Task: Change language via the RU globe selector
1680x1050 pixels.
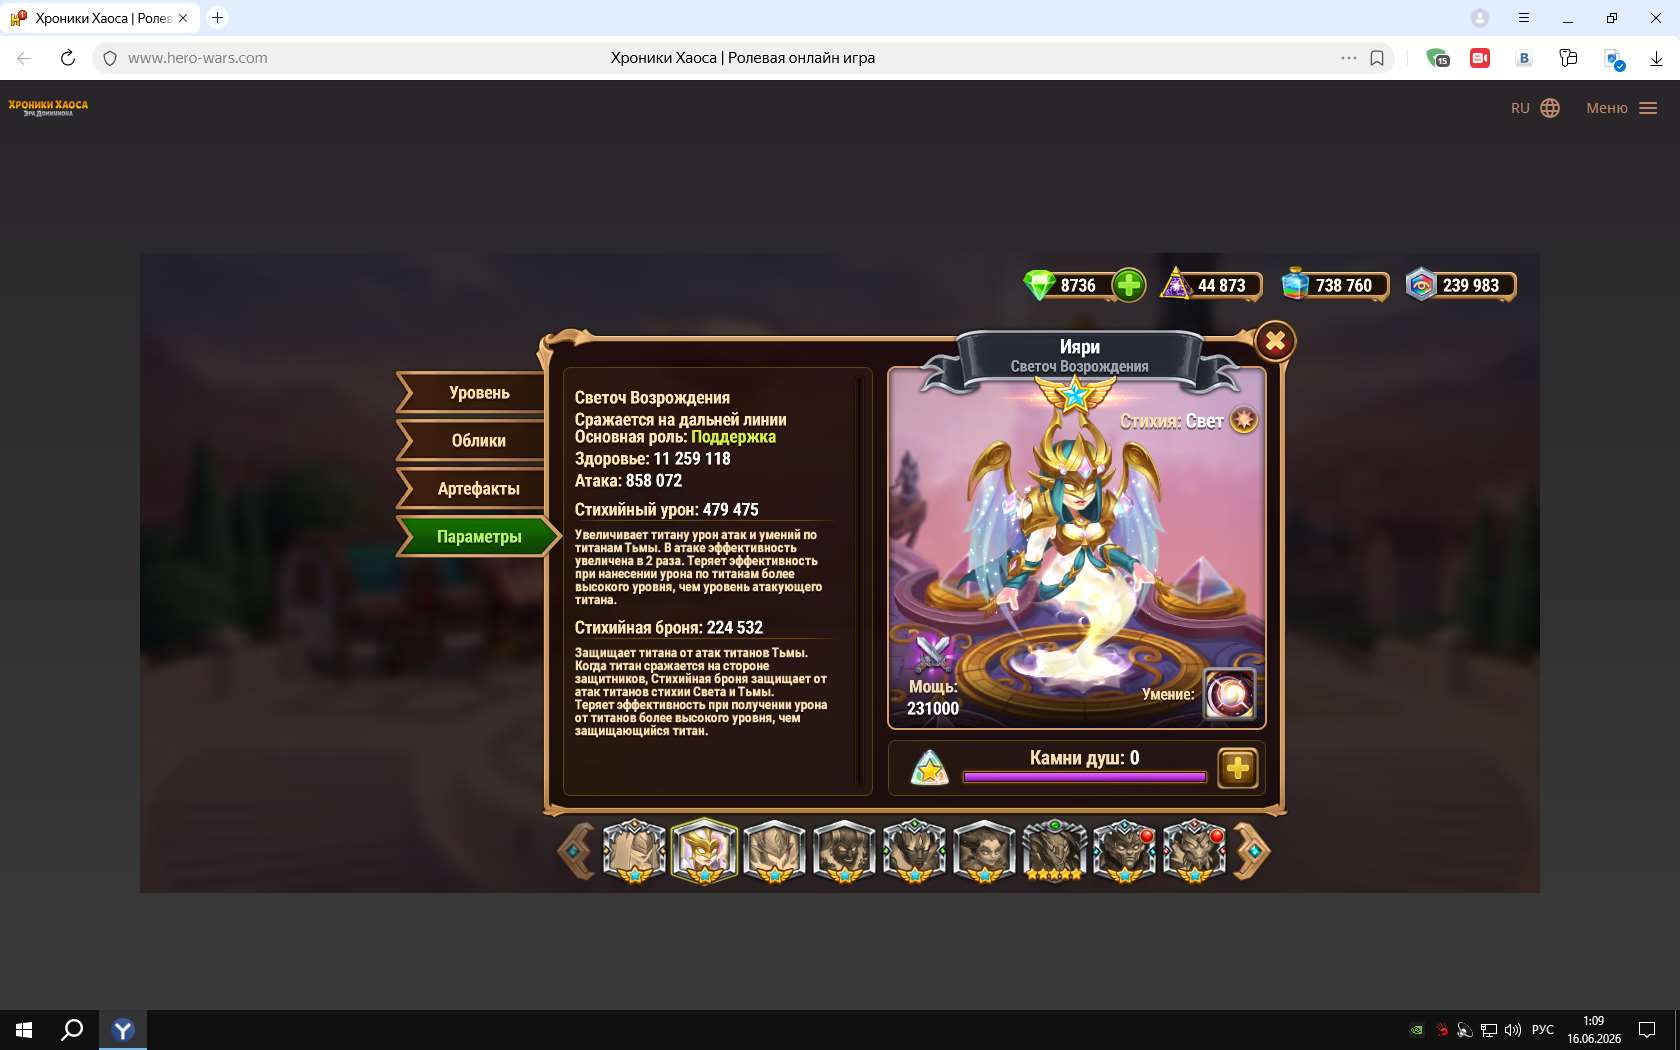Action: coord(1535,108)
